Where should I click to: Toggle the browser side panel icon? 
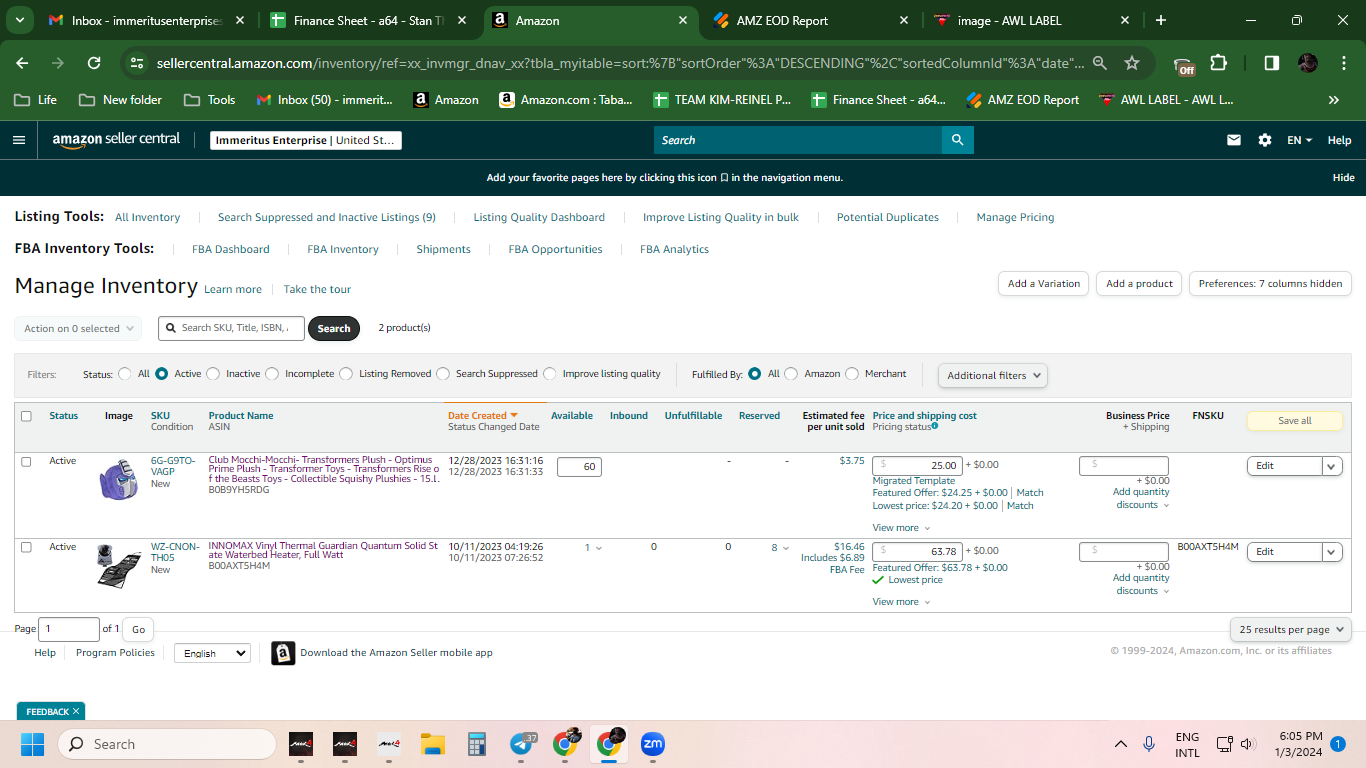coord(1271,63)
